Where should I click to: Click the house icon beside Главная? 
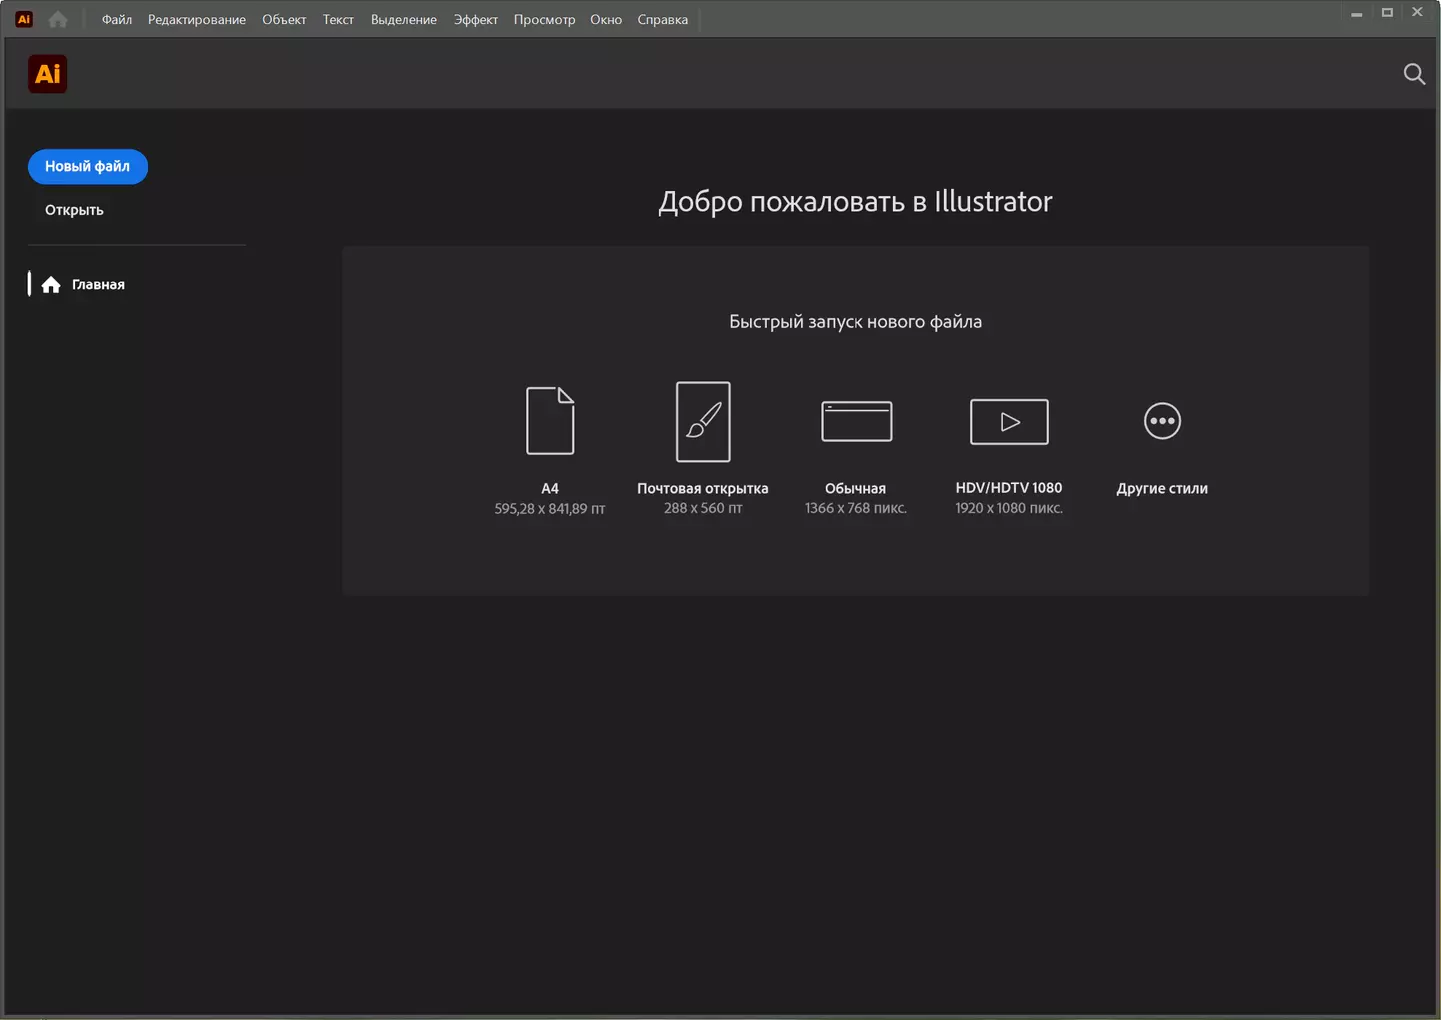tap(51, 285)
